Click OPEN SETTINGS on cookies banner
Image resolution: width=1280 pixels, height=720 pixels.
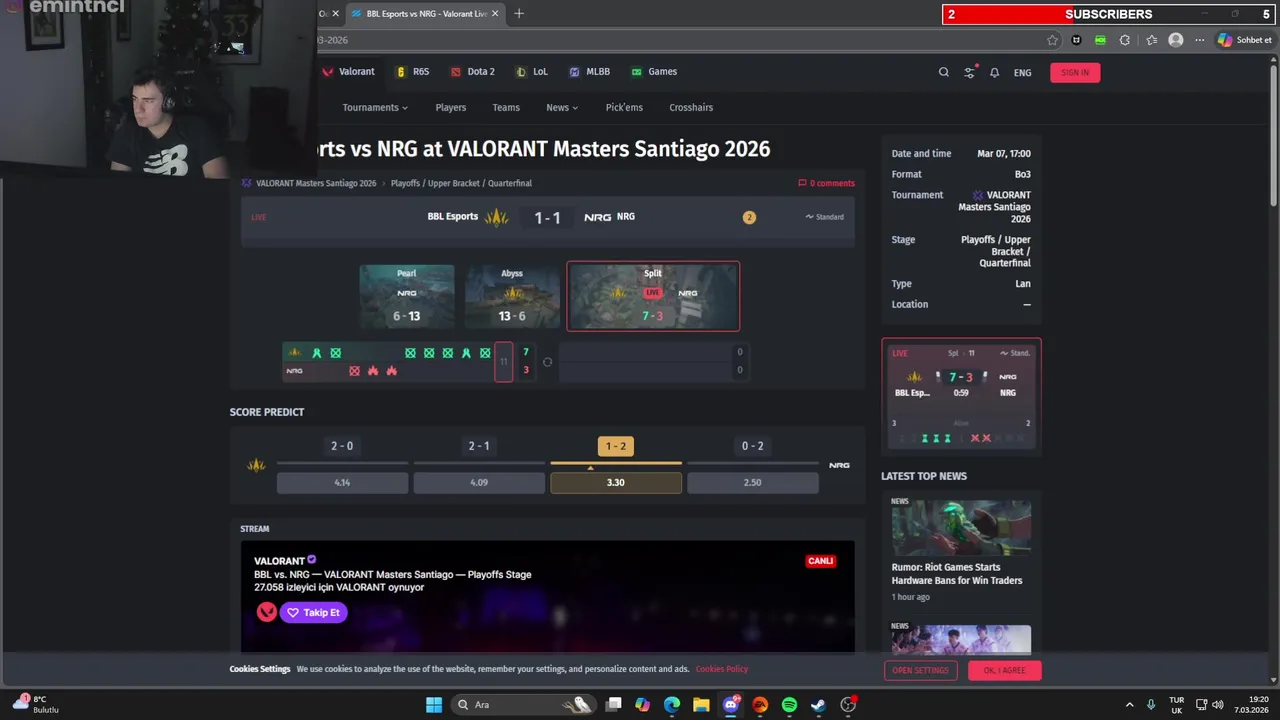point(920,670)
